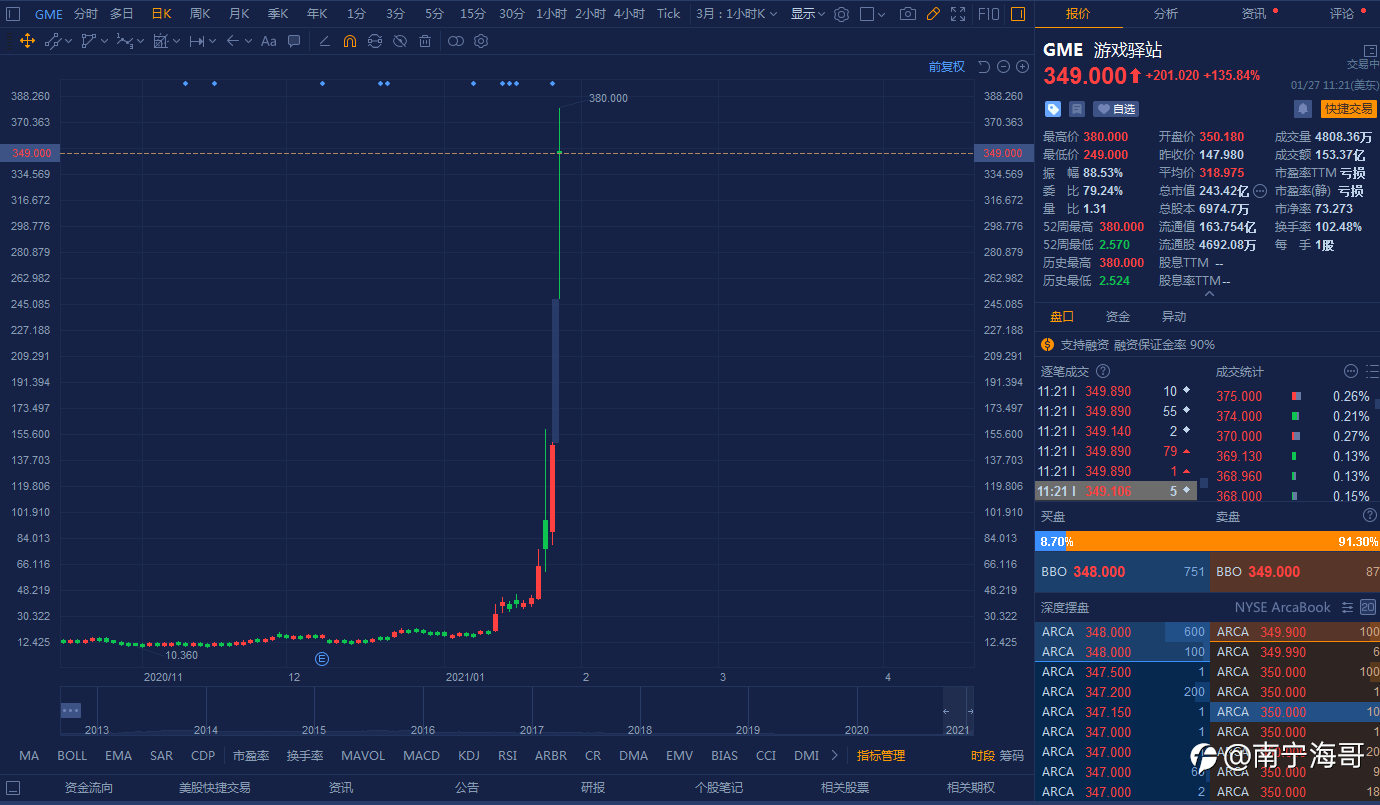Open the 显示 display dropdown
Image resolution: width=1380 pixels, height=805 pixels.
click(808, 14)
